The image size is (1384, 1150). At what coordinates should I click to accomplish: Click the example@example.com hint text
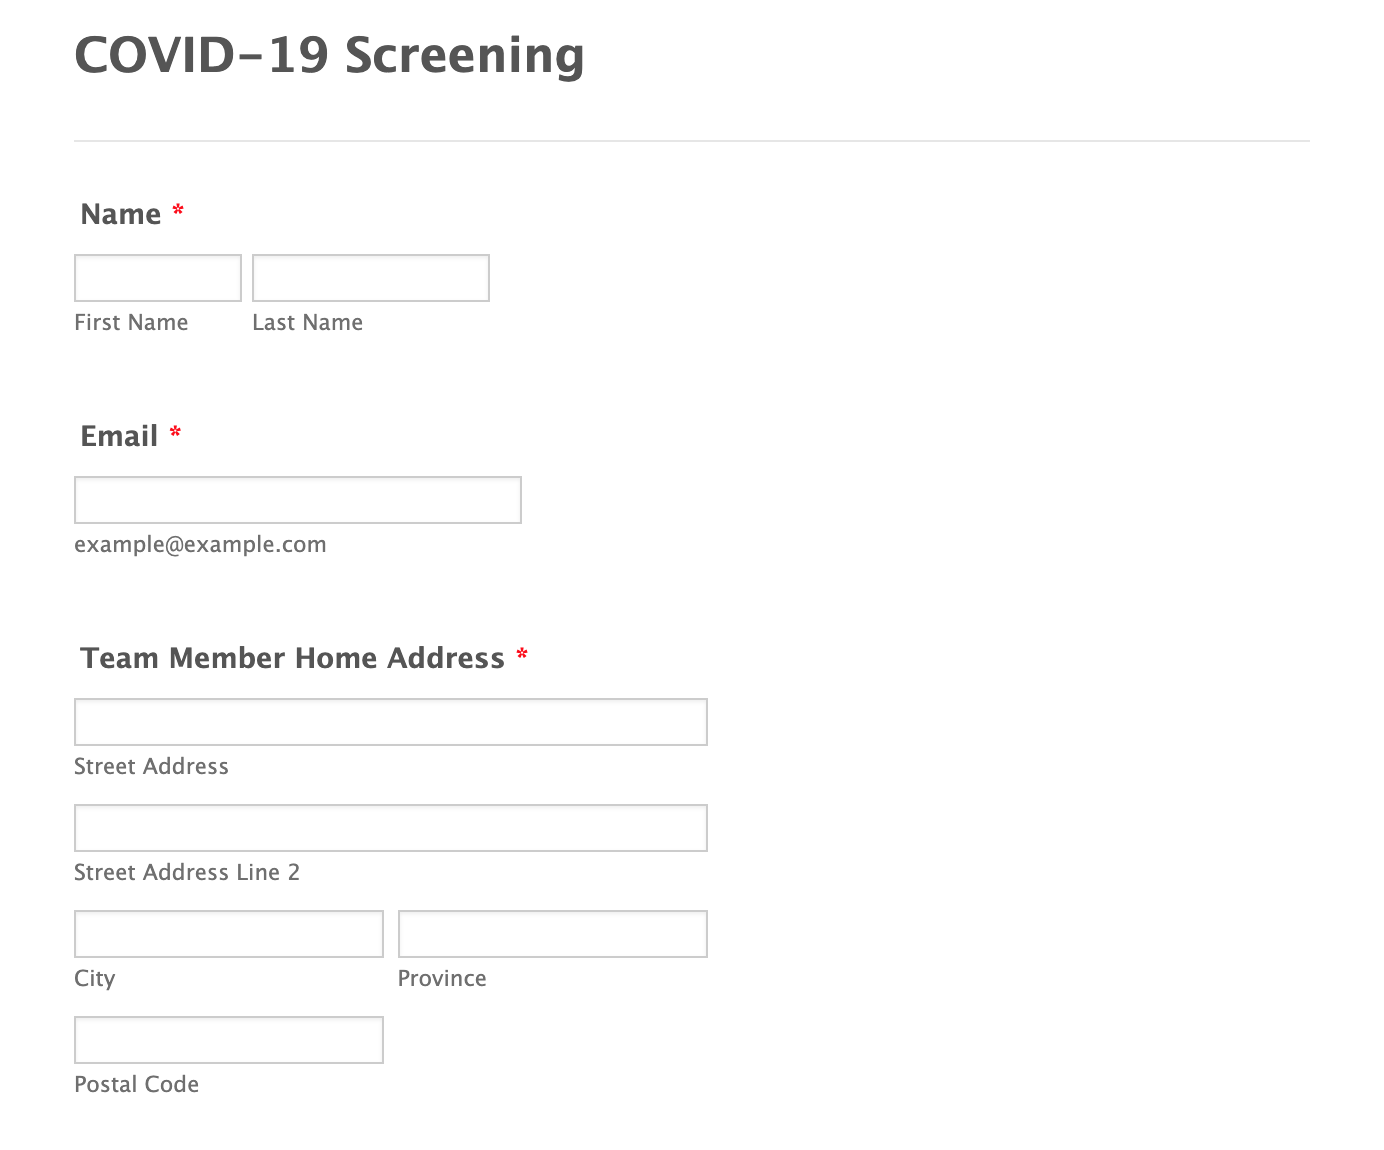[200, 544]
